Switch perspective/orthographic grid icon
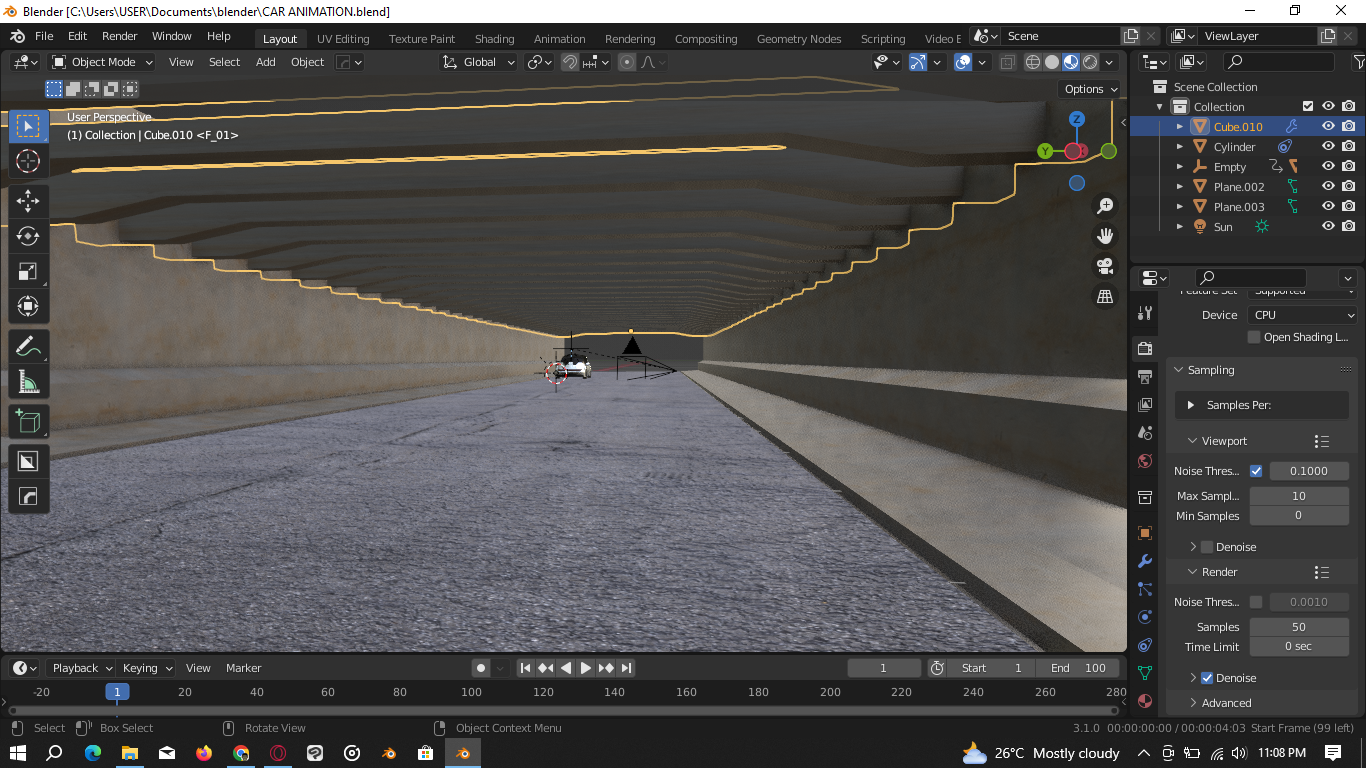This screenshot has width=1366, height=768. point(1105,296)
